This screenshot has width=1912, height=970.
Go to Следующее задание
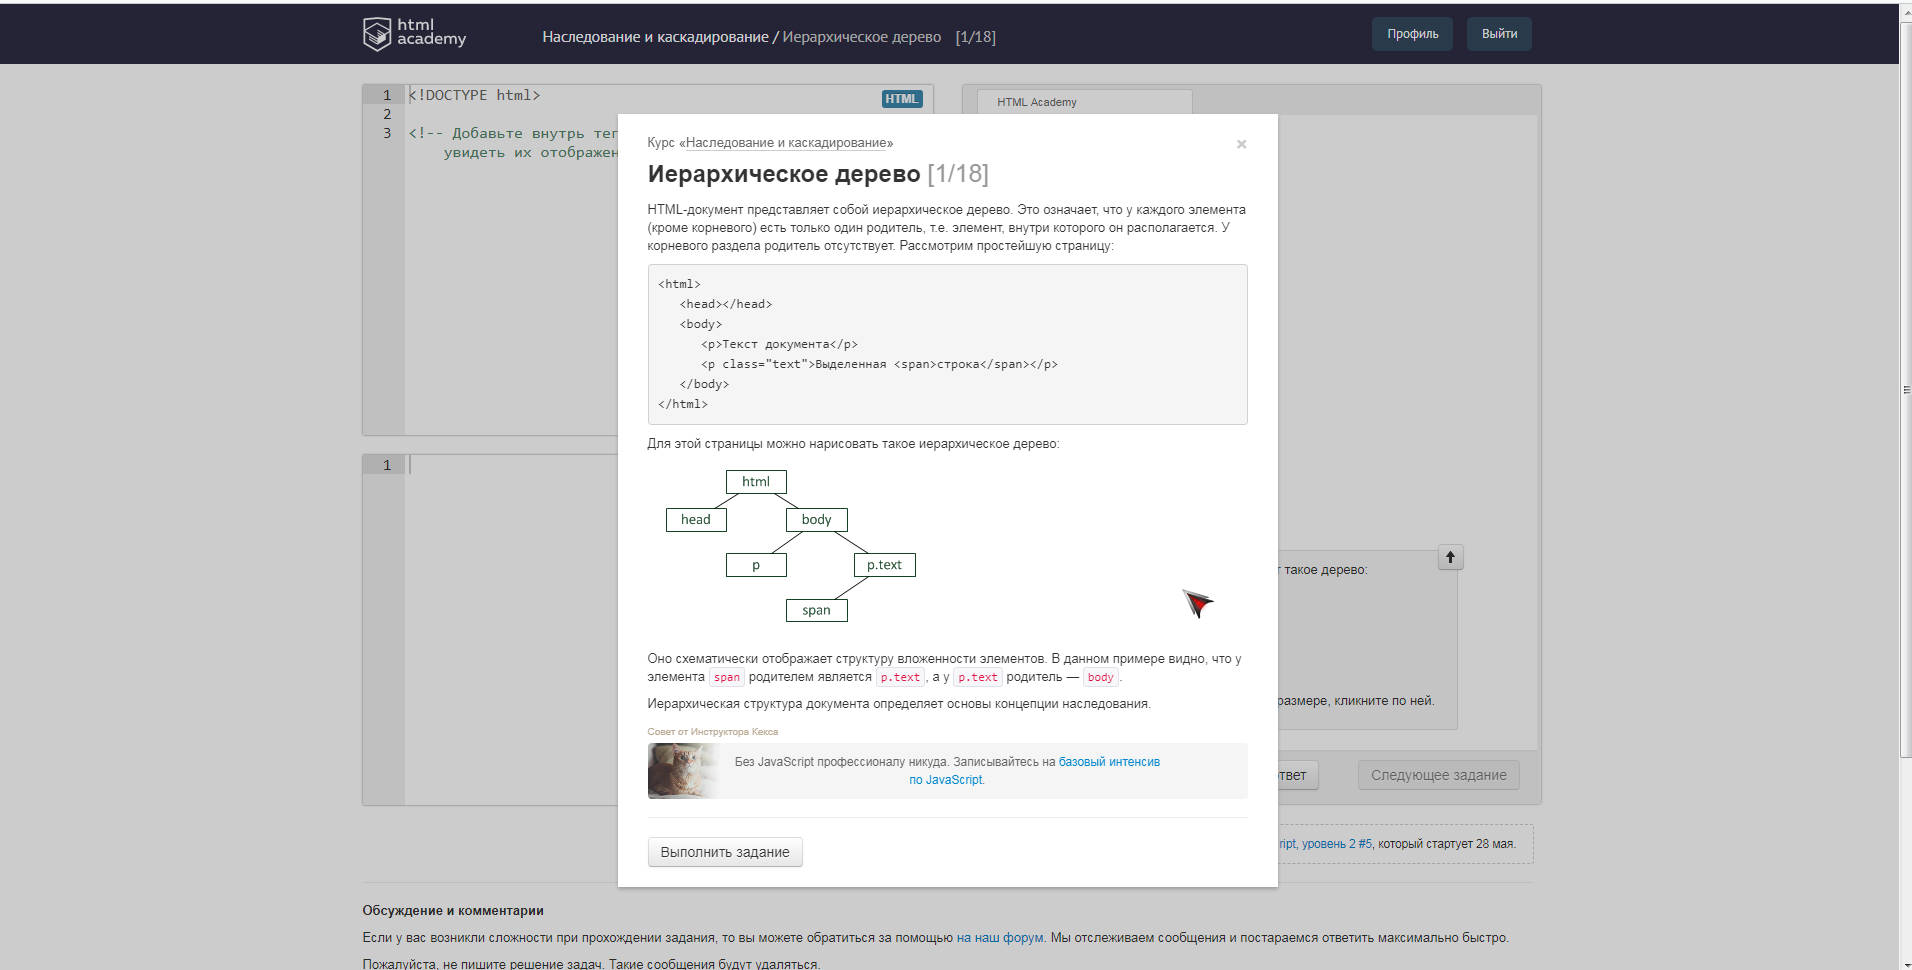pyautogui.click(x=1438, y=775)
